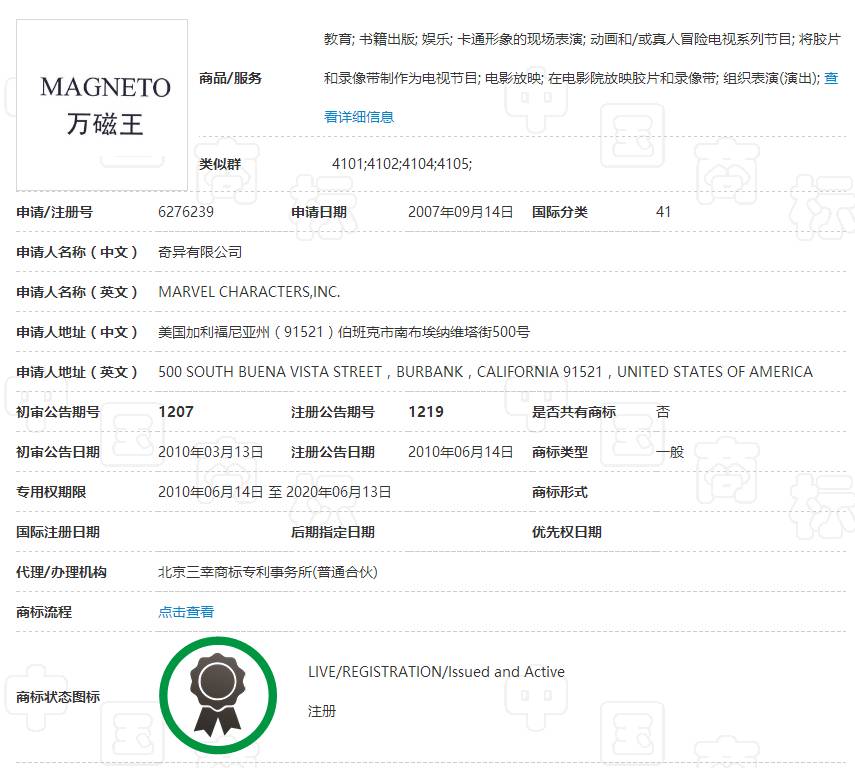The height and width of the screenshot is (768, 855).
Task: Click LIVE/REGISTRATION/Issued and Active status text
Action: point(436,671)
